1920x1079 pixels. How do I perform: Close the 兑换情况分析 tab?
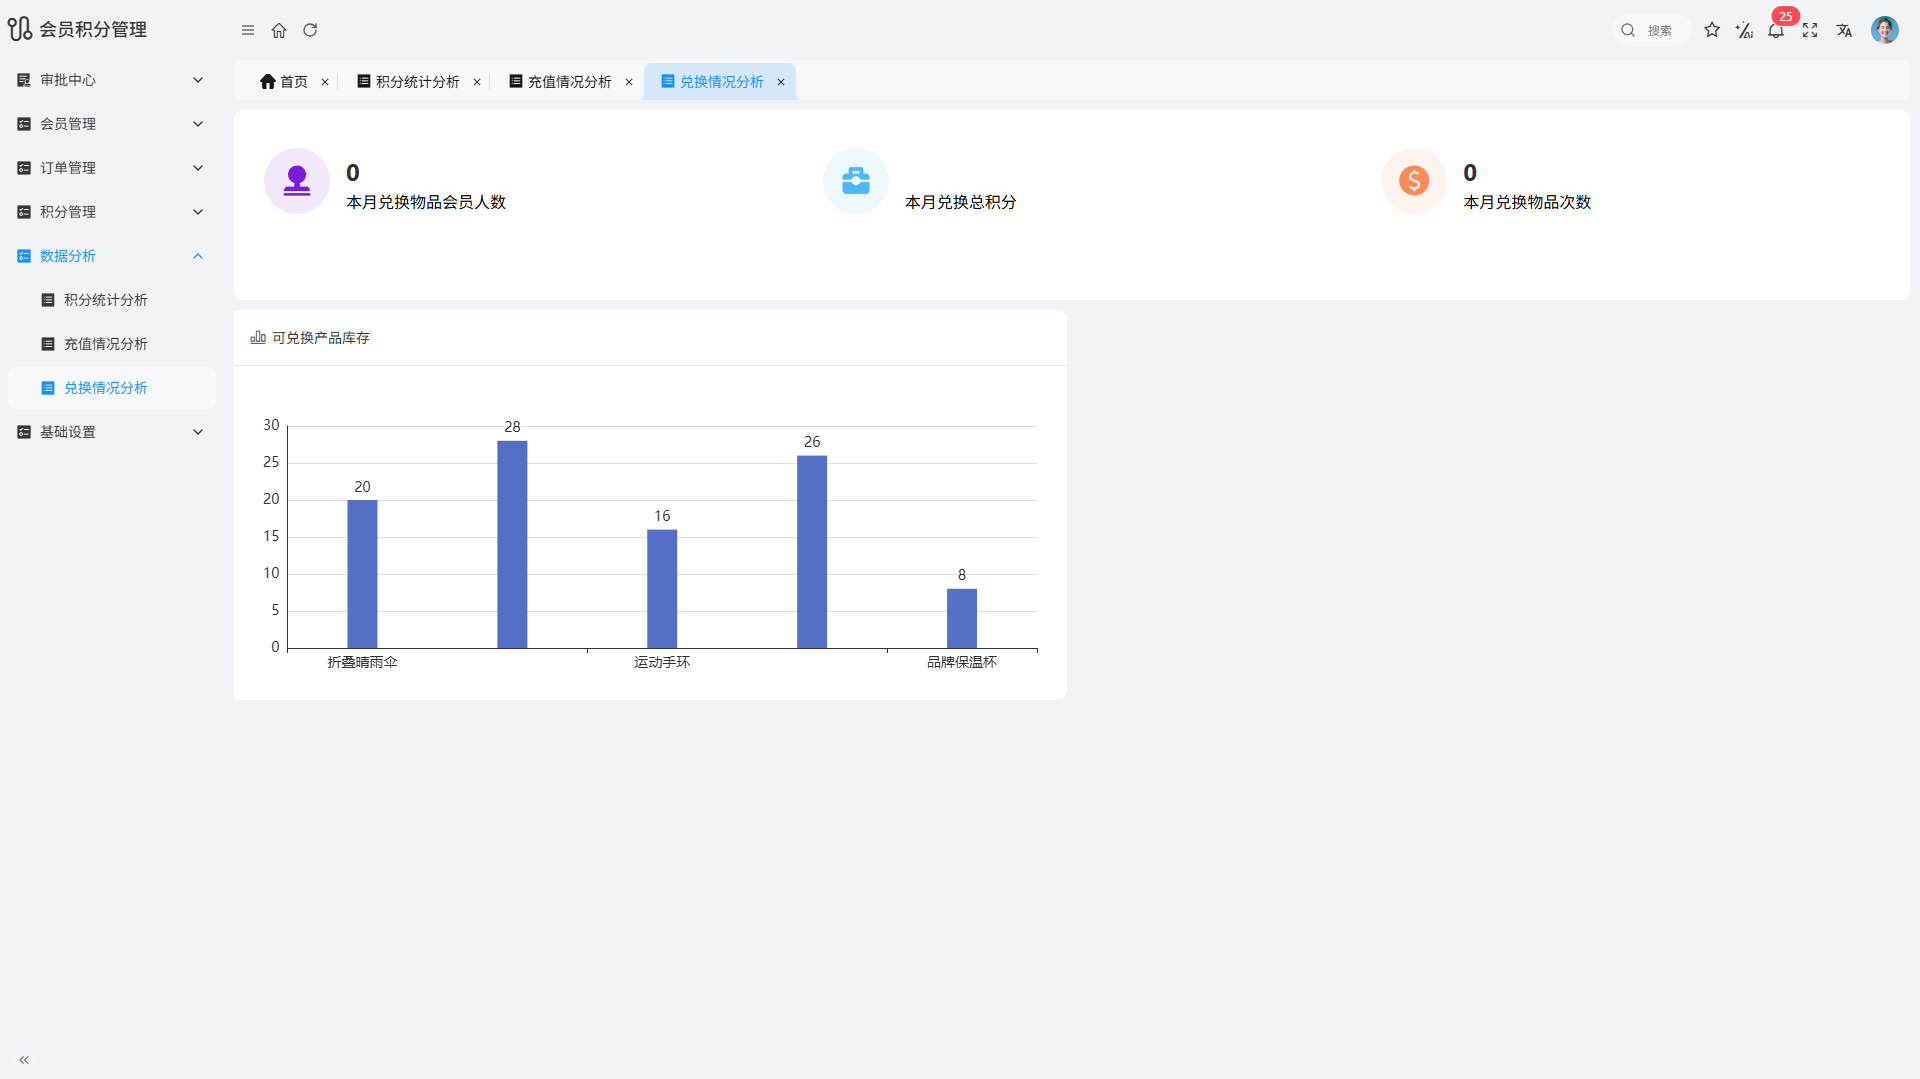coord(781,82)
